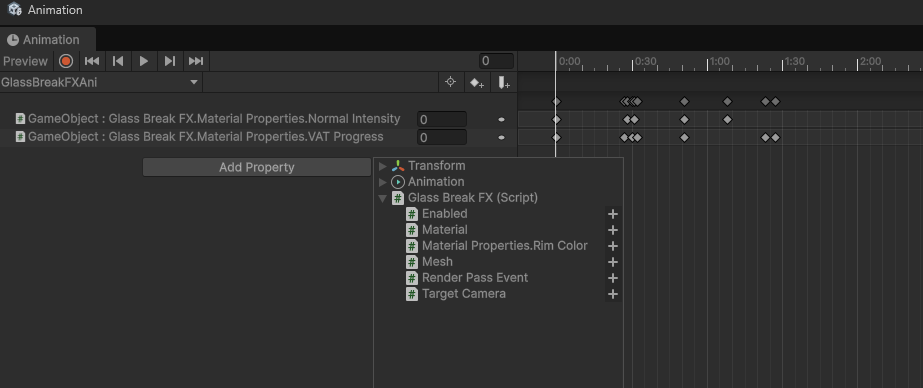The image size is (923, 388).
Task: Click the Enabled property script icon
Action: 412,214
